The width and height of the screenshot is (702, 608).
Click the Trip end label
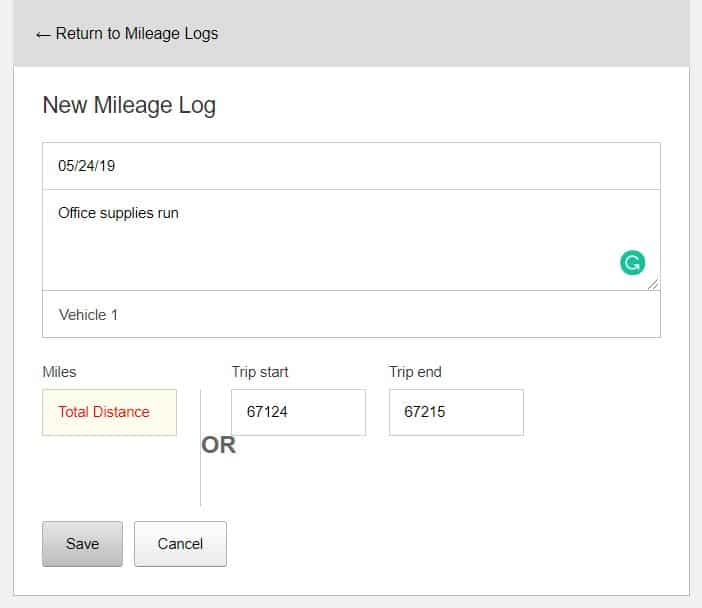[x=415, y=372]
